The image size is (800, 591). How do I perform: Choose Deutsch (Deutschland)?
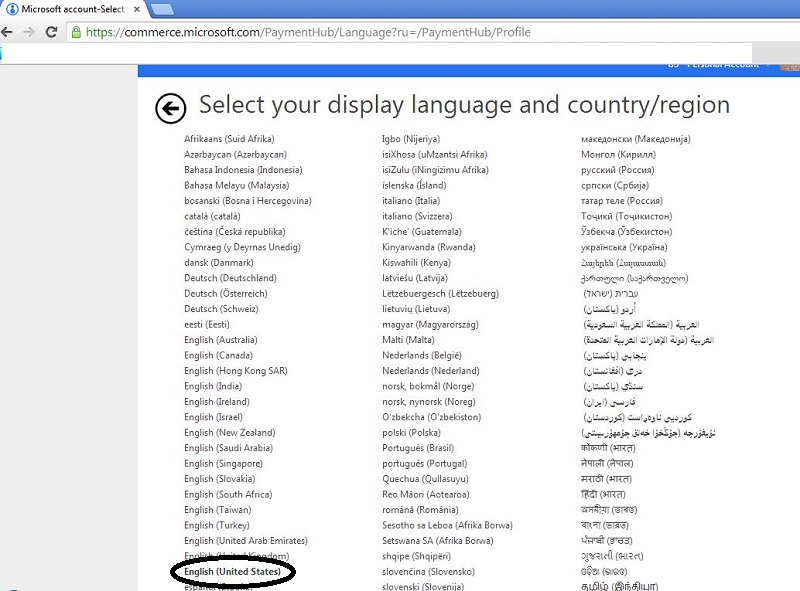pos(230,278)
